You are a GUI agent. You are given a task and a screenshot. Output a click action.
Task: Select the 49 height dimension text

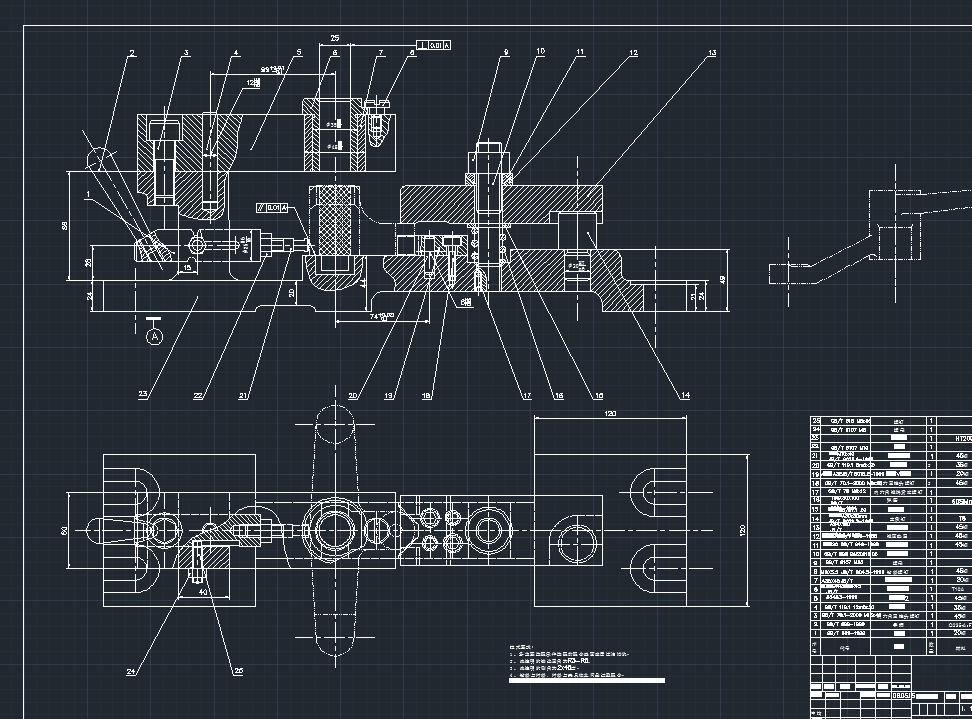(x=722, y=280)
